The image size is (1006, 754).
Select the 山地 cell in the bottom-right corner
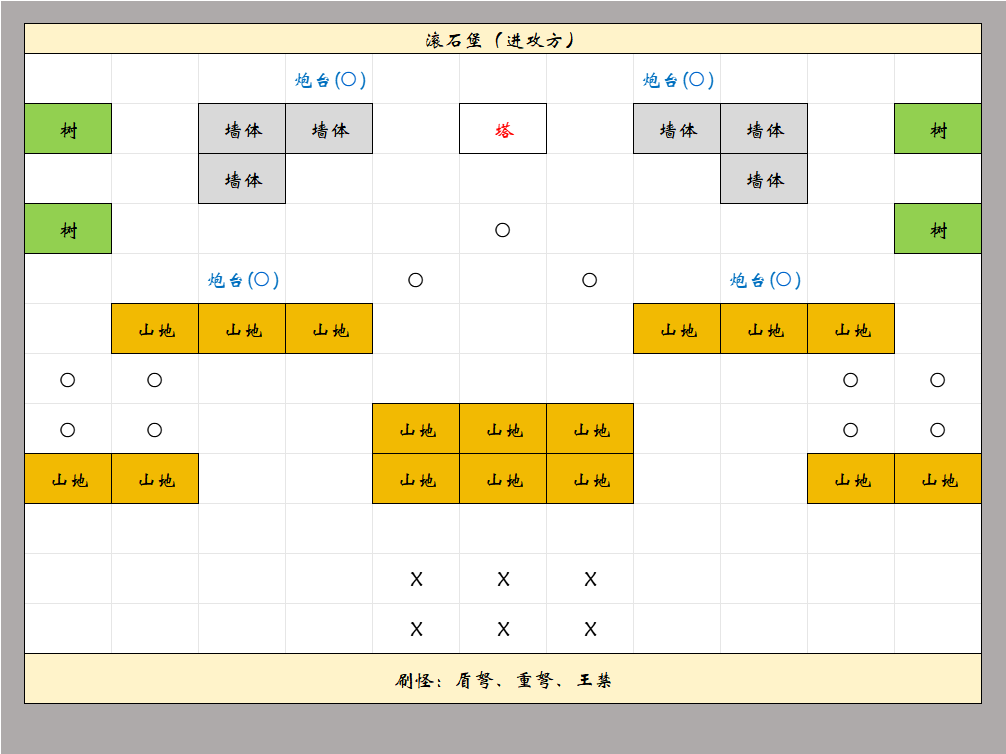coord(938,479)
